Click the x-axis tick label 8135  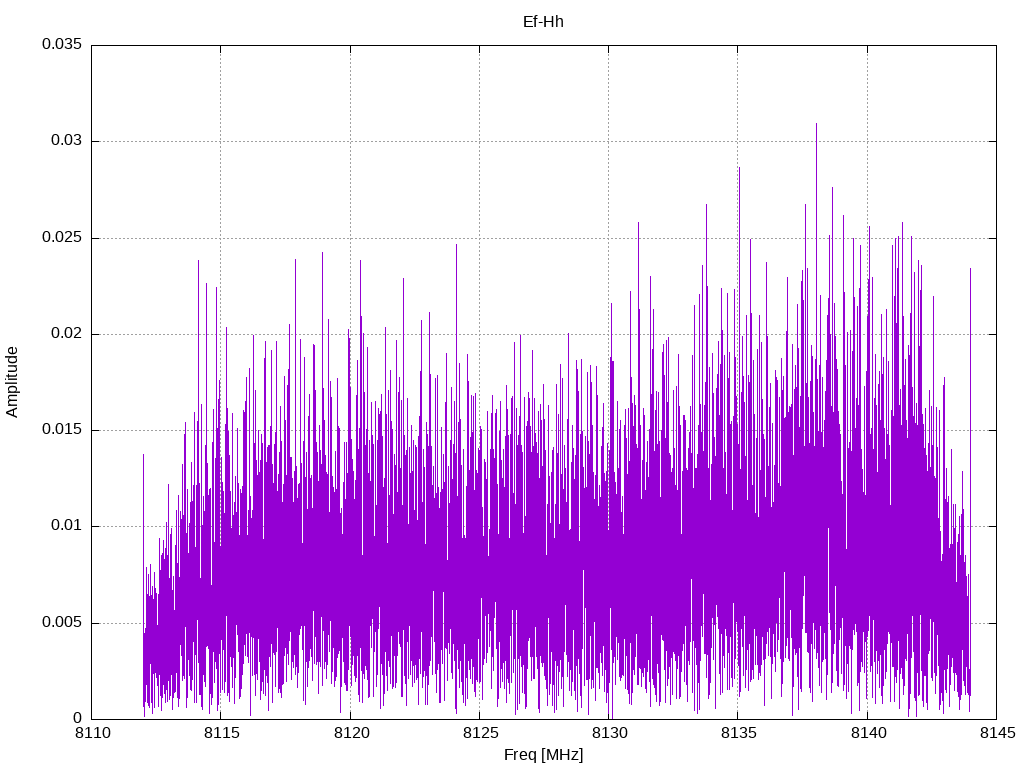click(739, 733)
